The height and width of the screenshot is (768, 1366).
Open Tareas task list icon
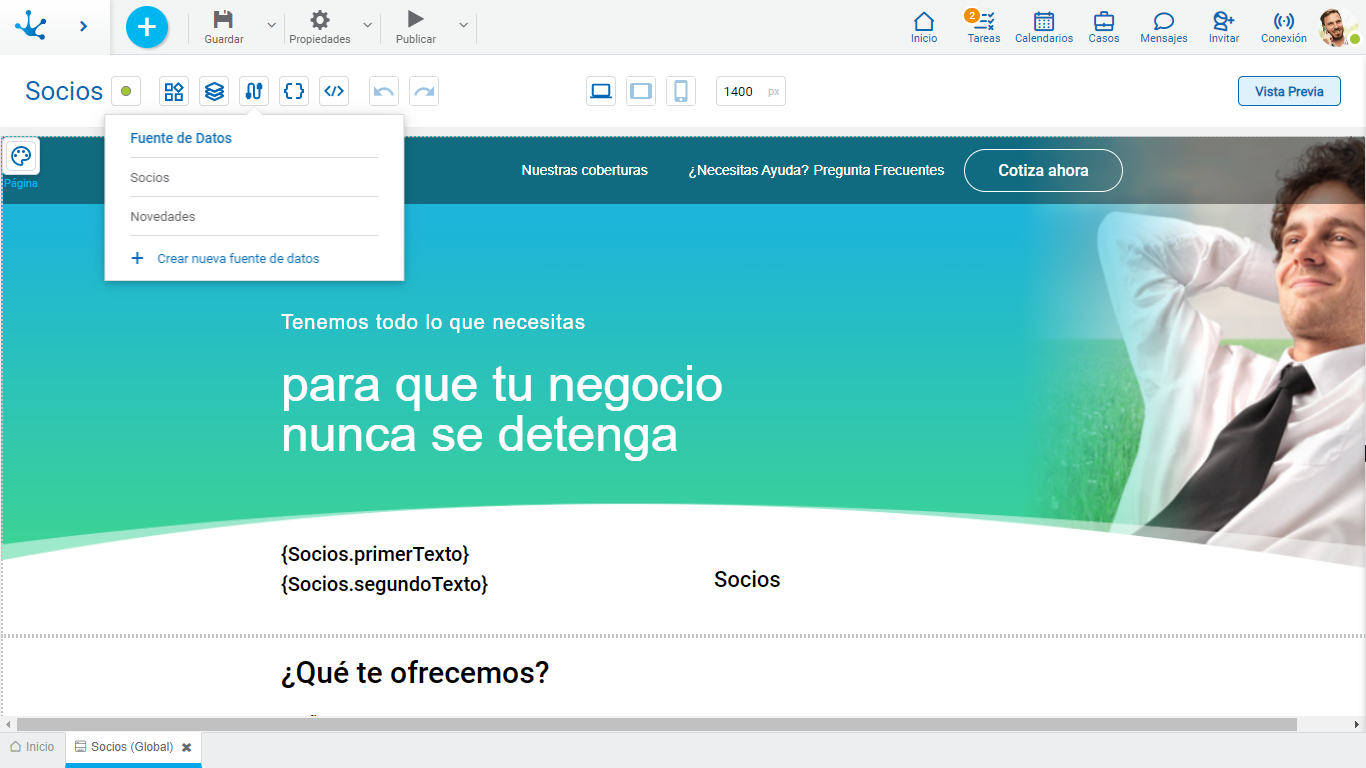[984, 21]
